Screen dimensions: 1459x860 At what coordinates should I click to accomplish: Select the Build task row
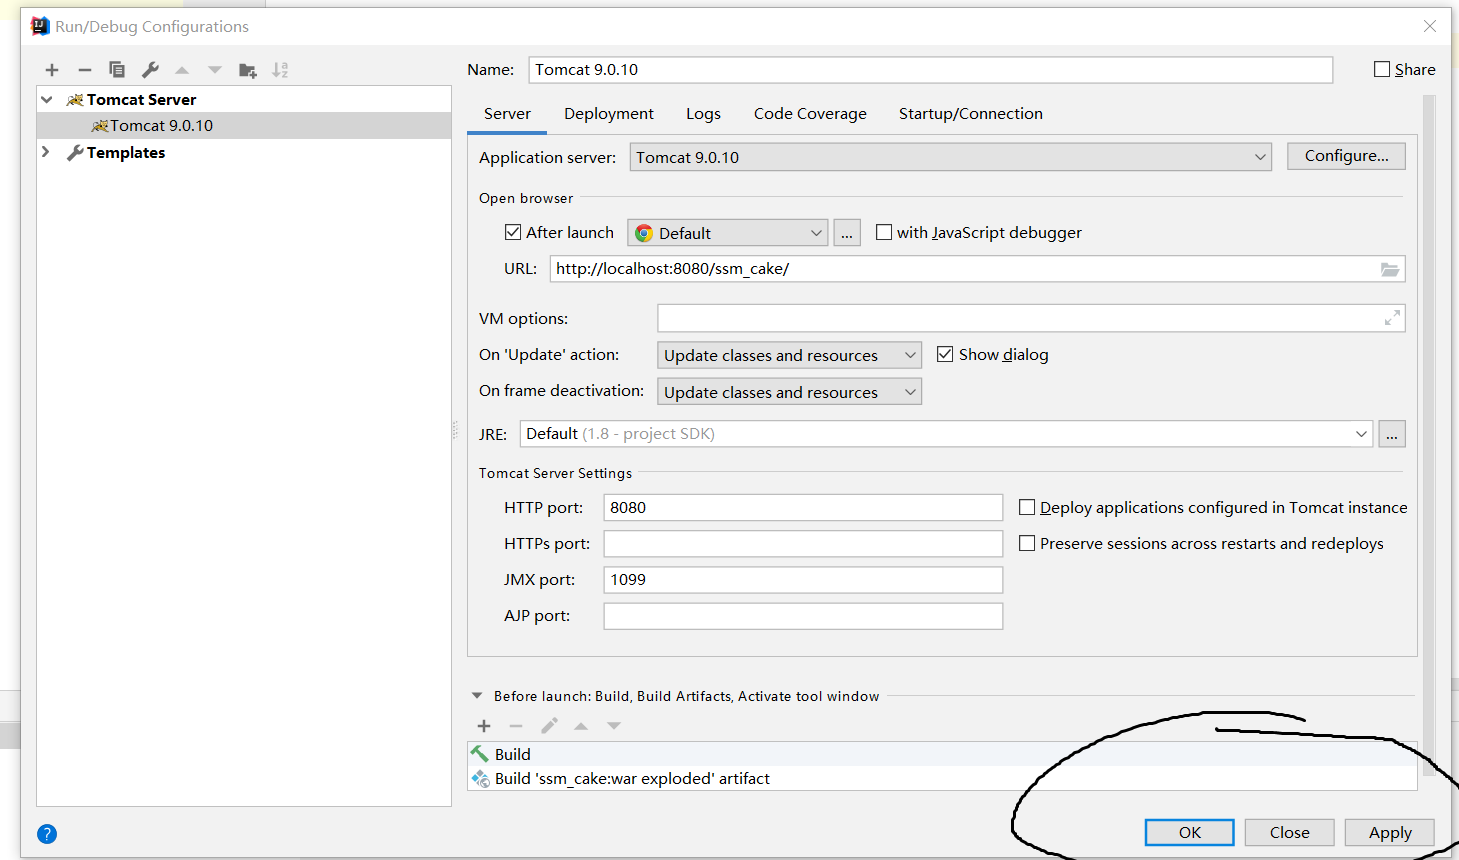[942, 754]
